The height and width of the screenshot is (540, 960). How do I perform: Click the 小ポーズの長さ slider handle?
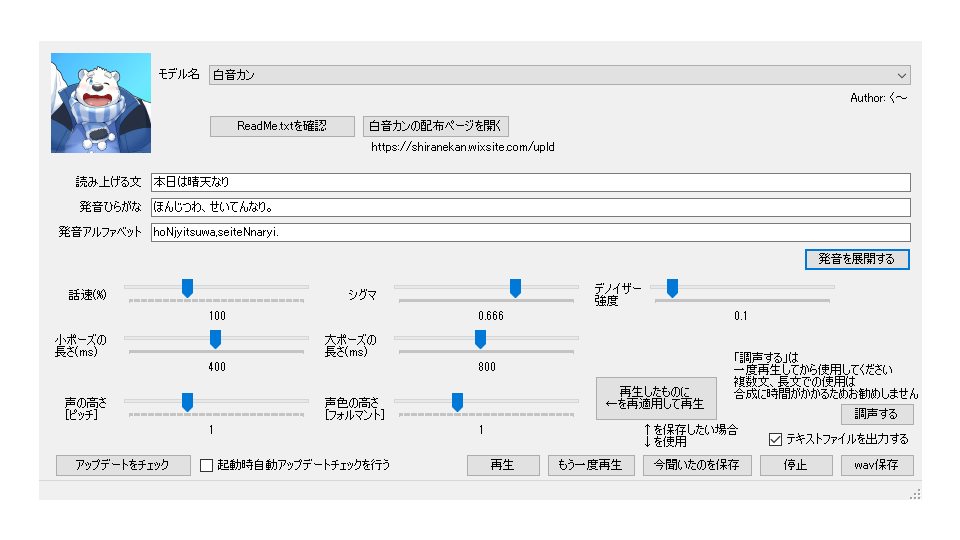click(215, 339)
